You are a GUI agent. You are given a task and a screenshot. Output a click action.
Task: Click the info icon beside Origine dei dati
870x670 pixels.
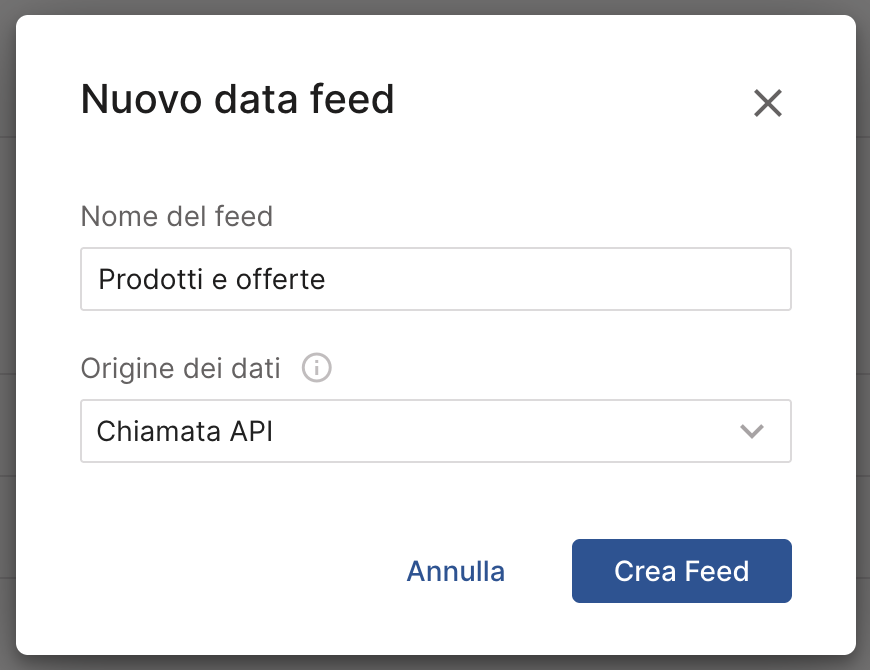pyautogui.click(x=316, y=368)
